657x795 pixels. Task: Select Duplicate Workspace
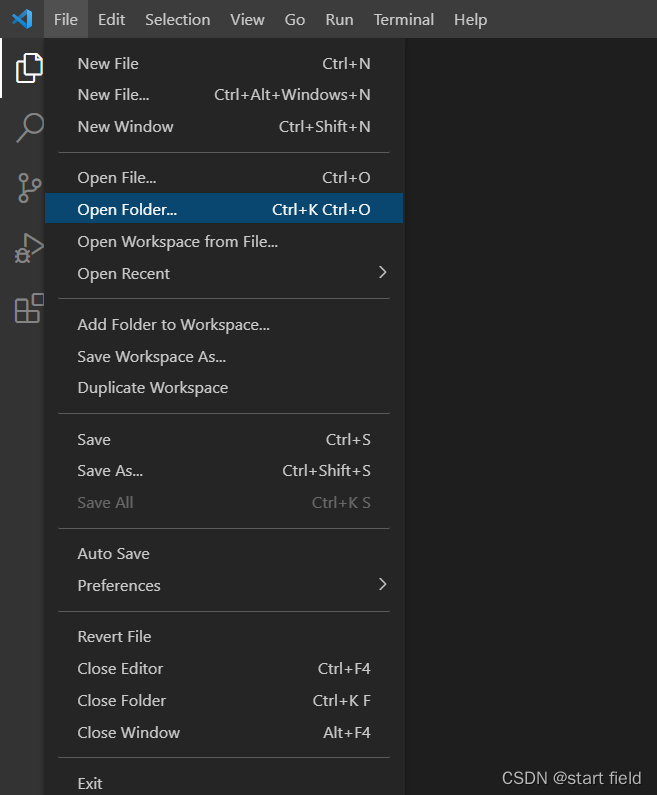pyautogui.click(x=224, y=388)
